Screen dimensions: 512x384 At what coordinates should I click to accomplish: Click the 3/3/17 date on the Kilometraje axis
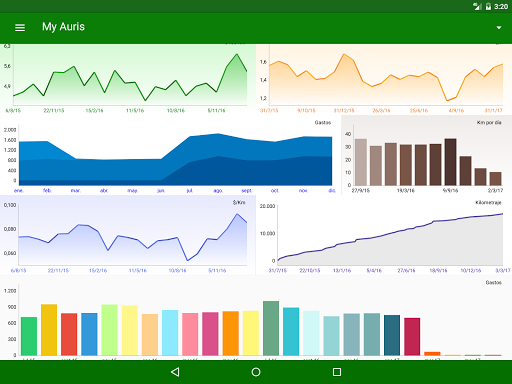pyautogui.click(x=503, y=270)
